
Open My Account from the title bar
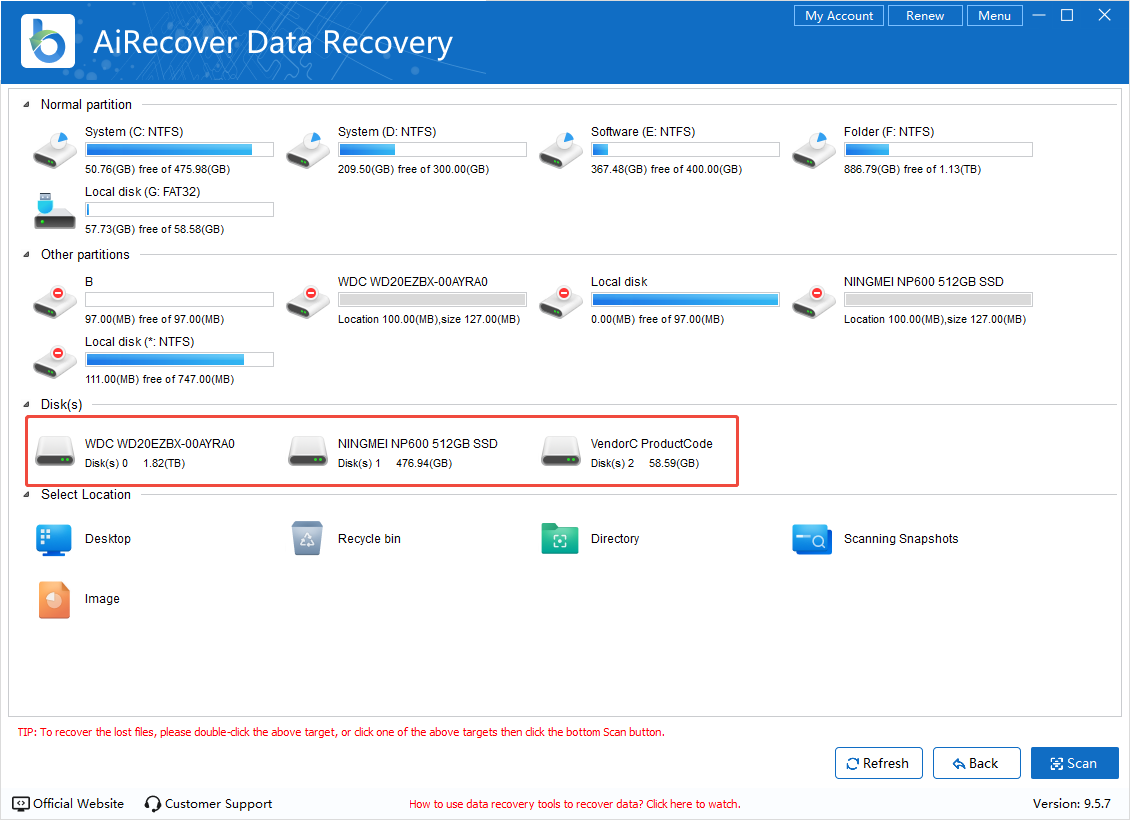(x=839, y=16)
